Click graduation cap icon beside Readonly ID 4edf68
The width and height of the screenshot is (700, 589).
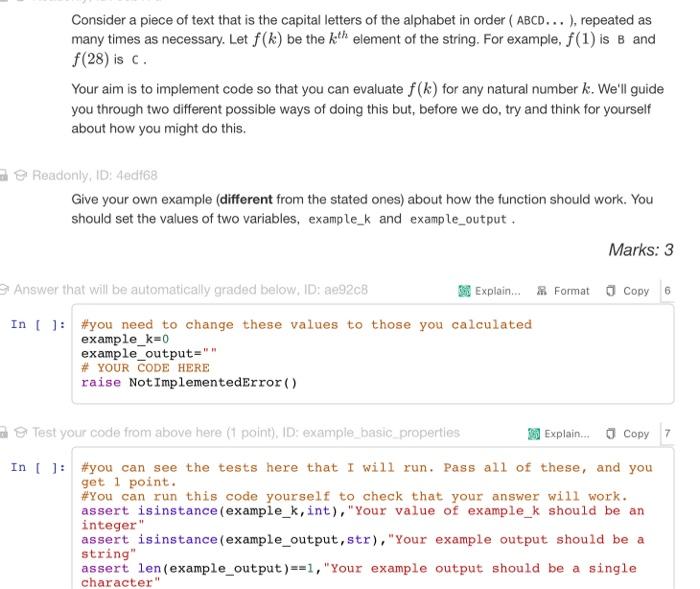(21, 175)
